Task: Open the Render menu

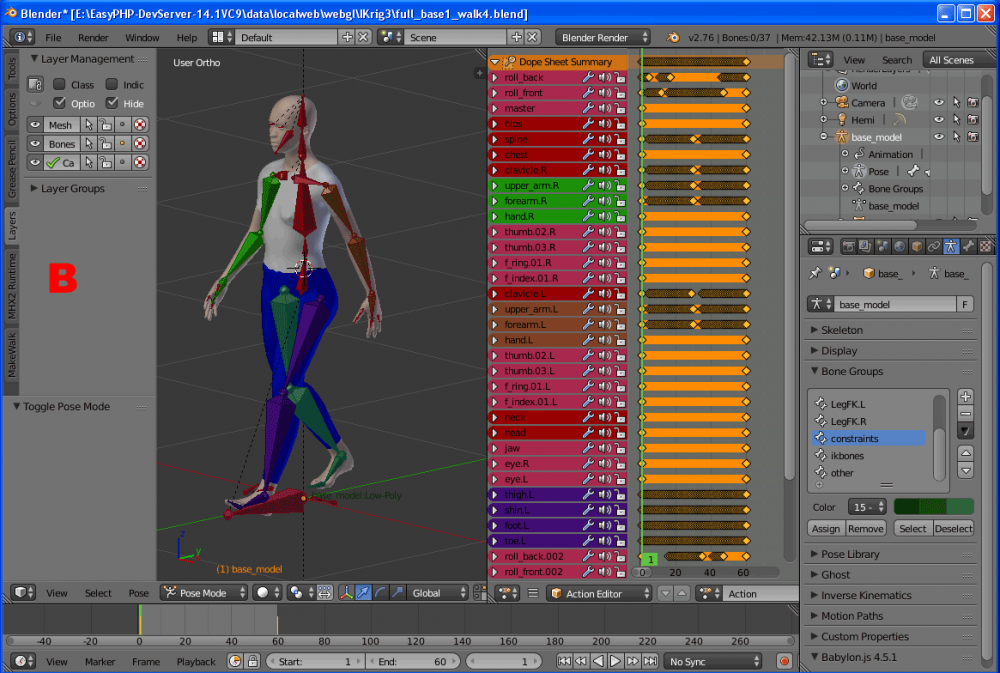Action: 93,37
